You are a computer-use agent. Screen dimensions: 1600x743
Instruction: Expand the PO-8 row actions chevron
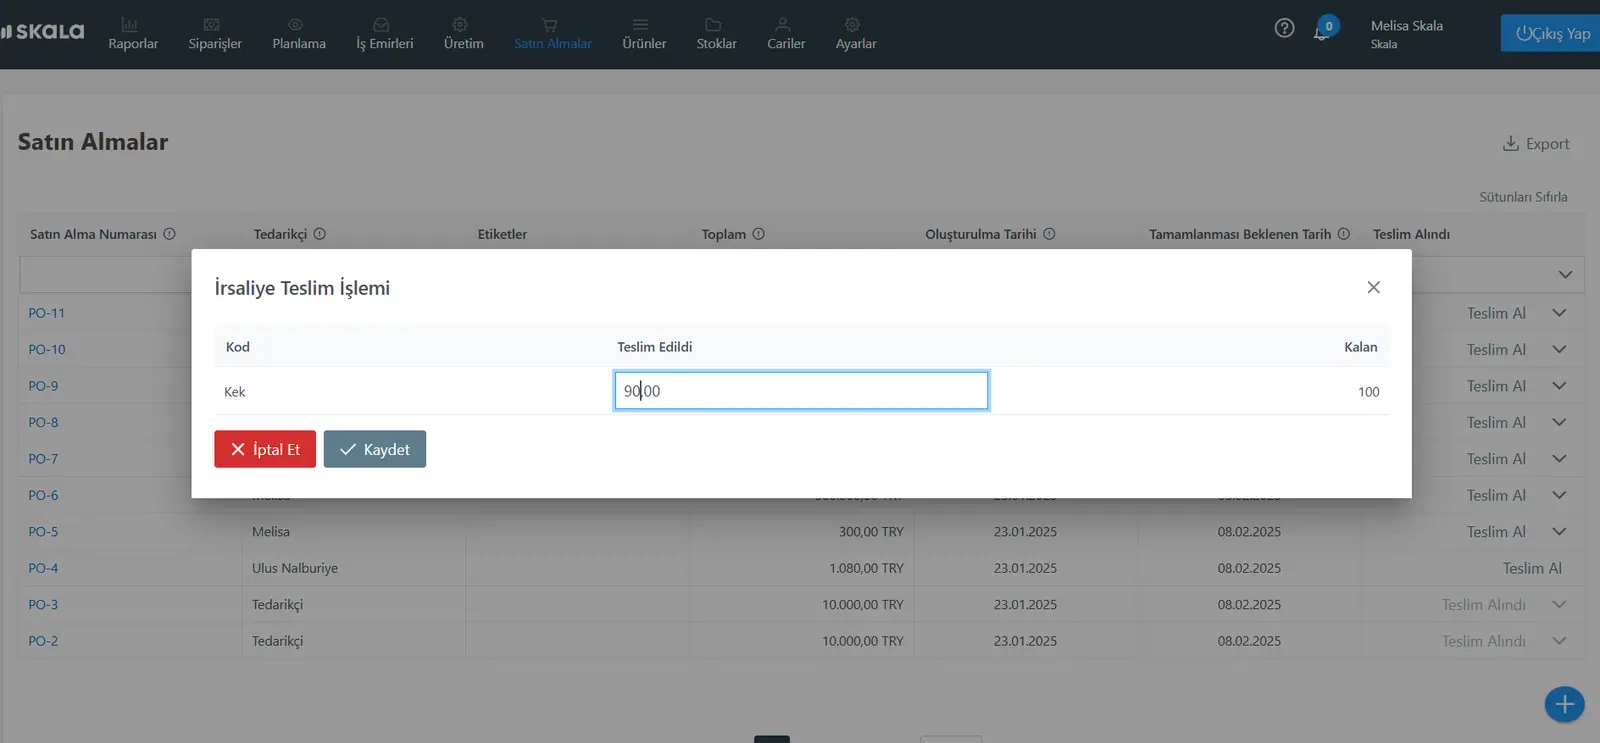click(1559, 422)
